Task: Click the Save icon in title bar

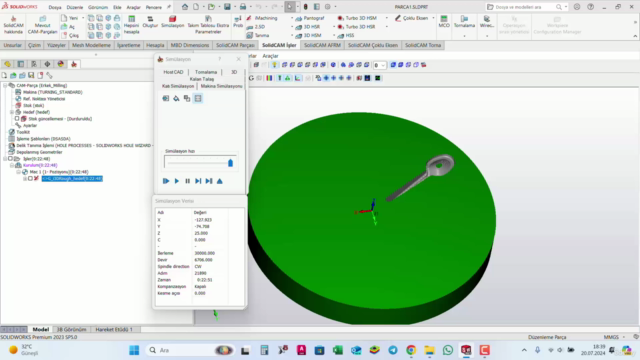Action: pyautogui.click(x=227, y=7)
